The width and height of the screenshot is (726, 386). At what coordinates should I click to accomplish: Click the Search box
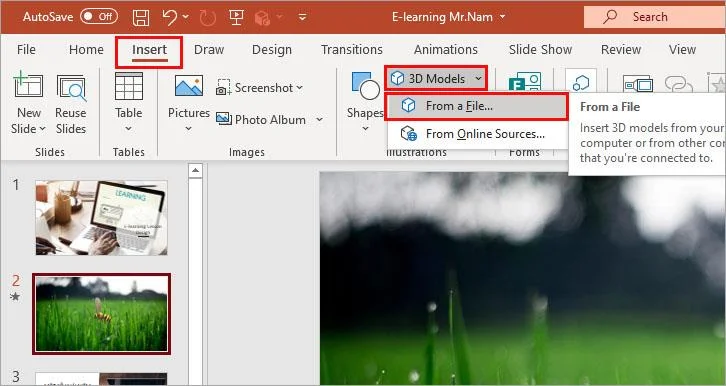[x=654, y=17]
